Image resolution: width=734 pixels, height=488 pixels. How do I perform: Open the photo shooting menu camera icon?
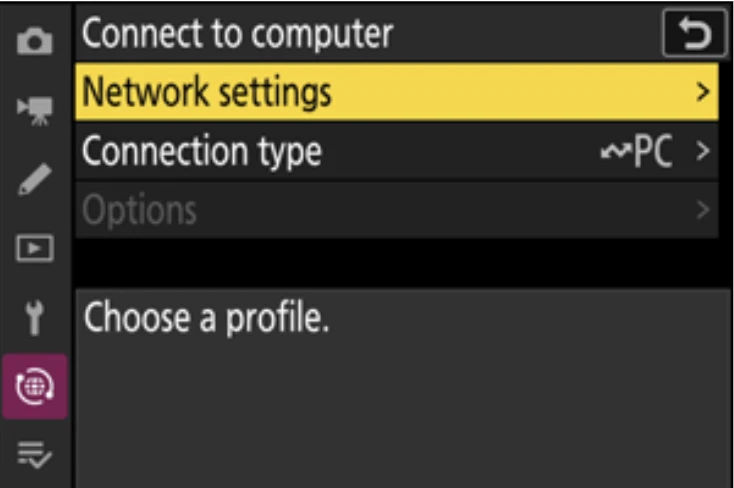(x=35, y=41)
